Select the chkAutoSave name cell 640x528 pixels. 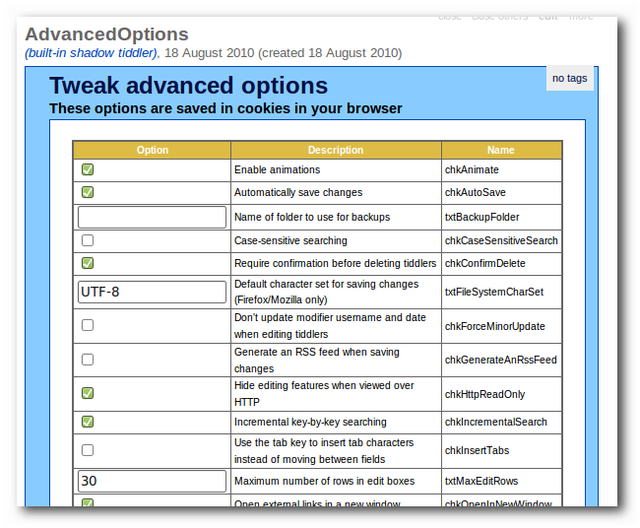(502, 193)
